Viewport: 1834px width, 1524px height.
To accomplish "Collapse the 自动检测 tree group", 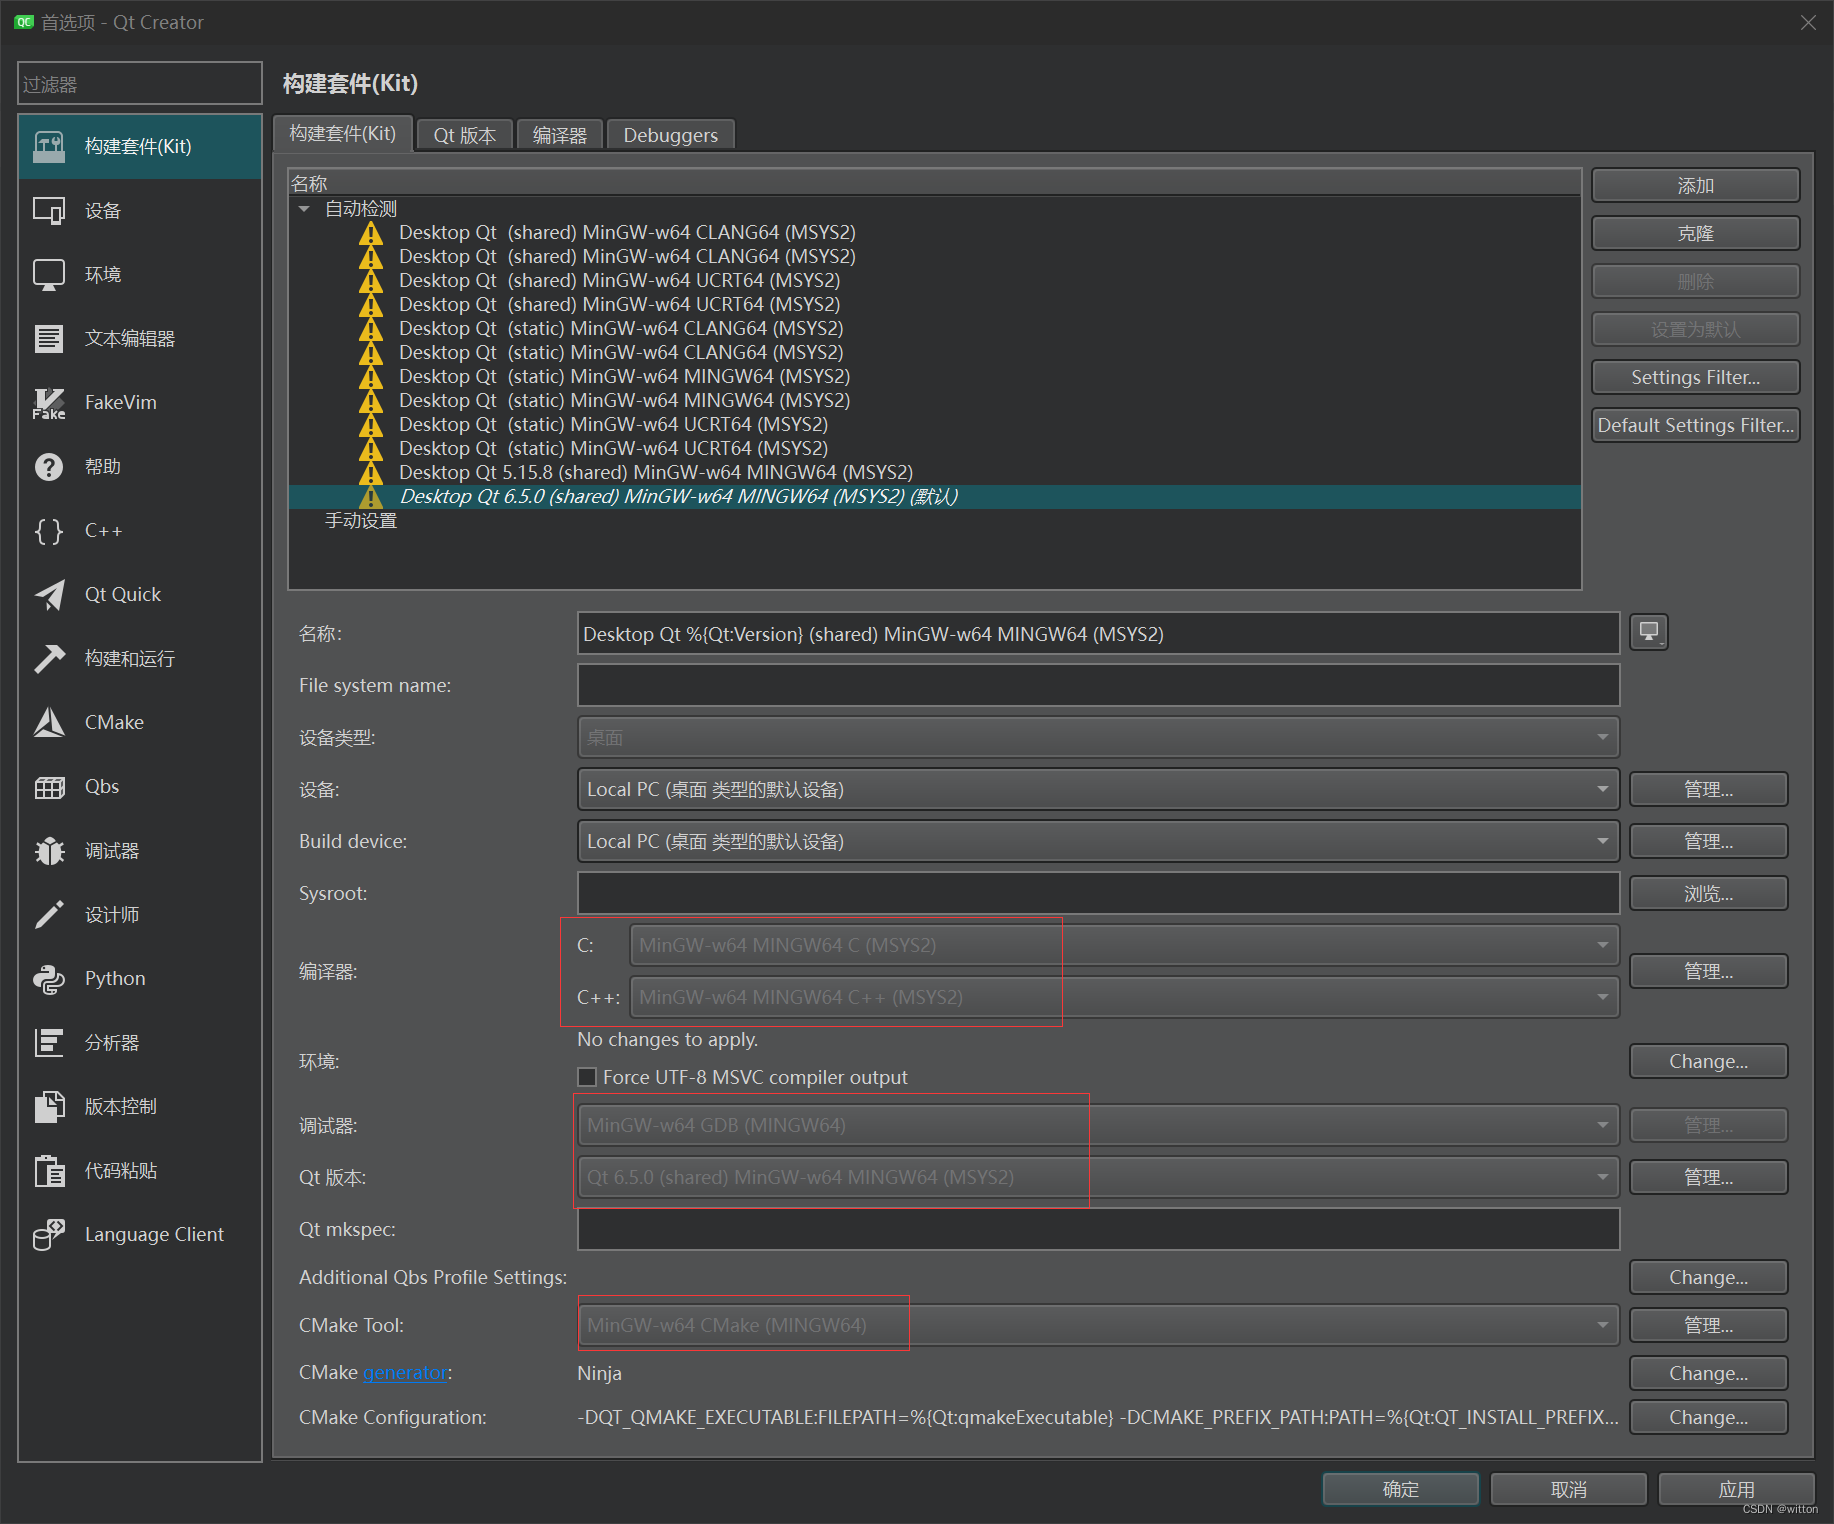I will pyautogui.click(x=304, y=209).
